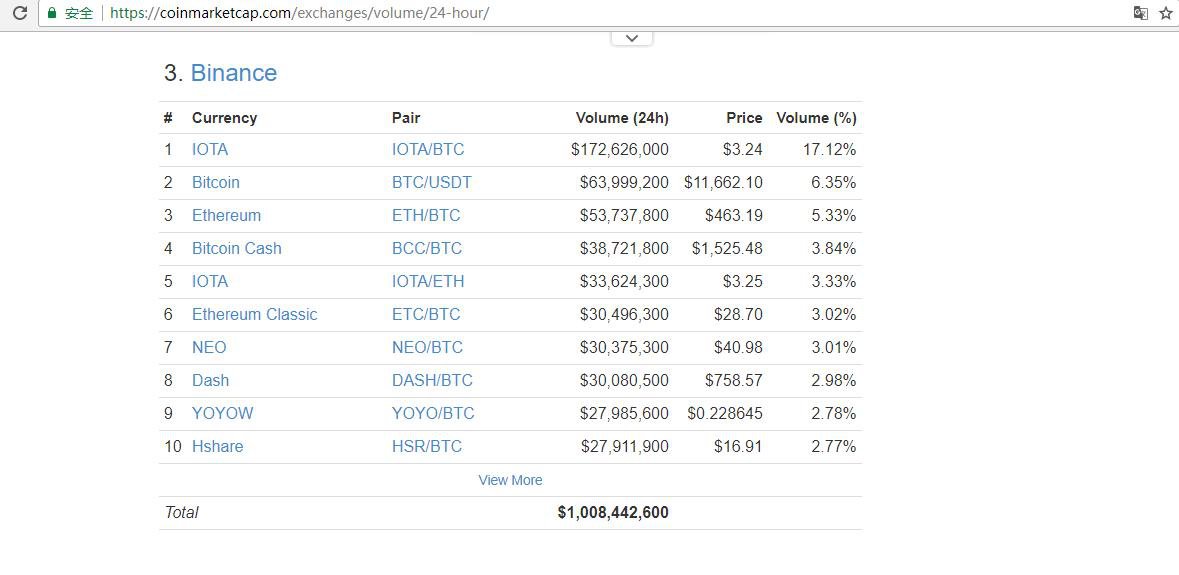The image size is (1179, 575).
Task: Open the HSR/BTC pair link
Action: (426, 446)
